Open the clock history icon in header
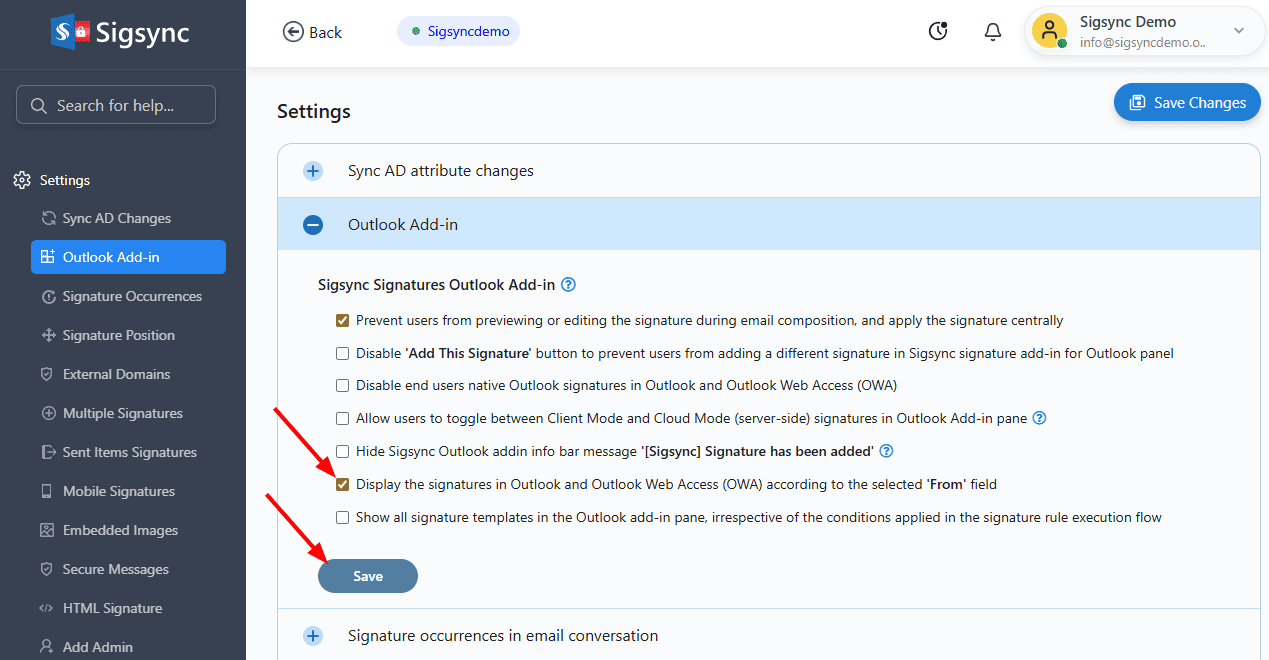1269x660 pixels. coord(938,32)
